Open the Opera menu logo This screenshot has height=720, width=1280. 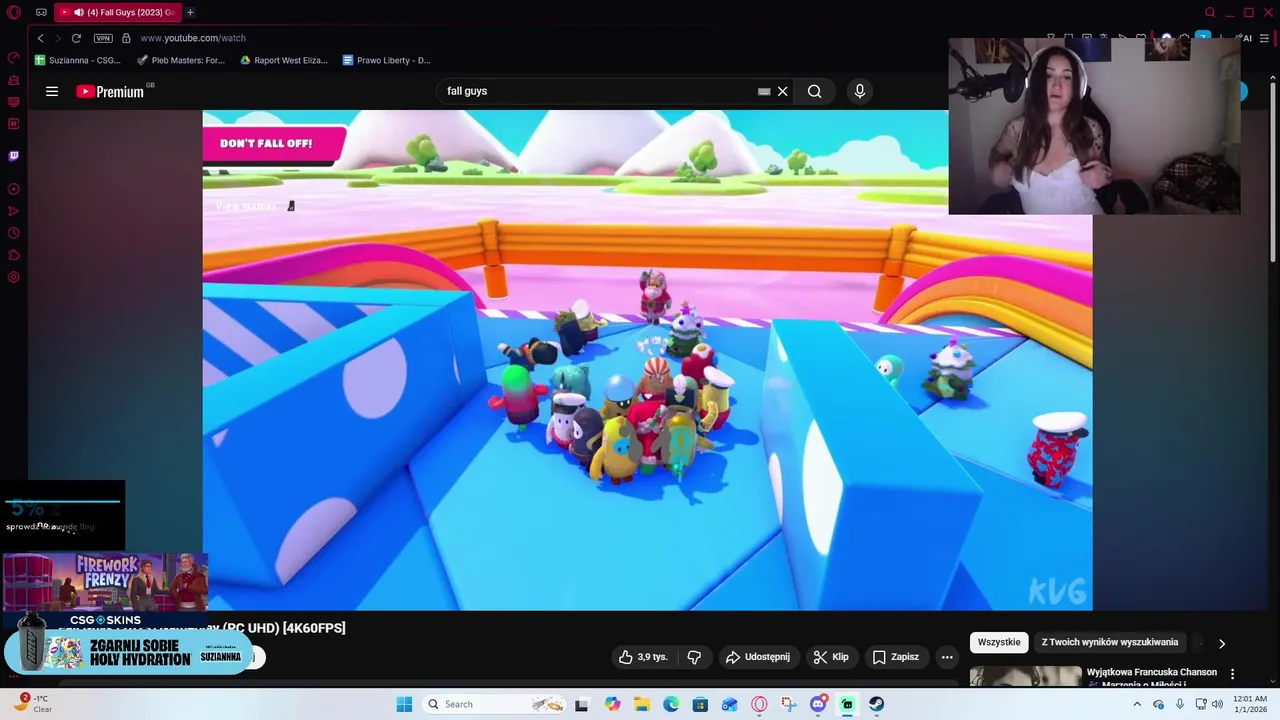point(14,12)
